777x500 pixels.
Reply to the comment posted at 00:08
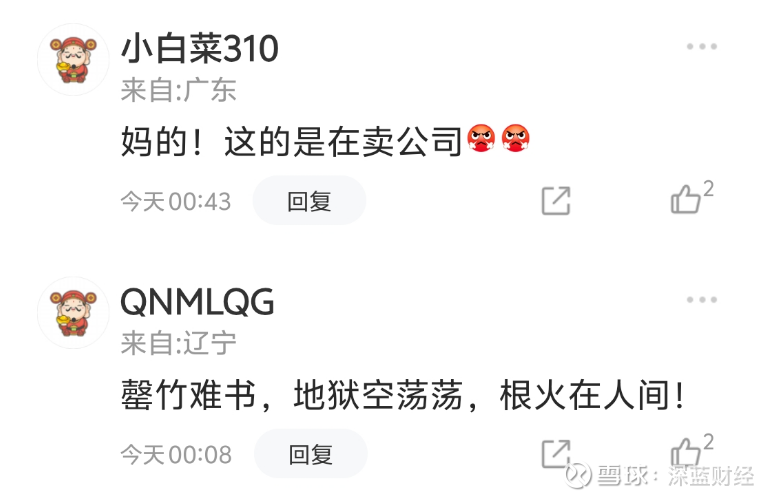click(311, 454)
